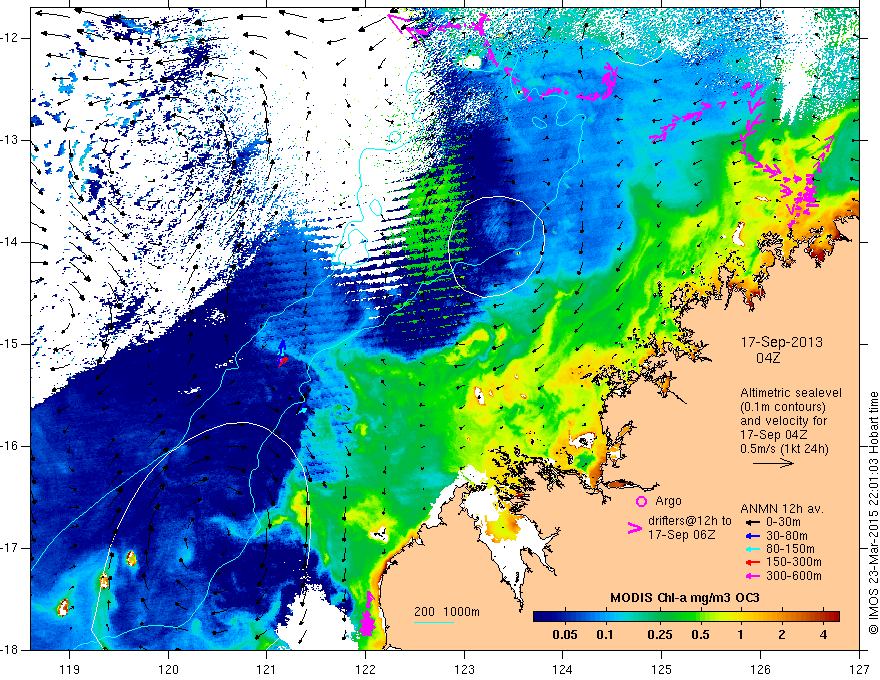The height and width of the screenshot is (680, 880).
Task: Click the latitude axis label -12
Action: [10, 38]
